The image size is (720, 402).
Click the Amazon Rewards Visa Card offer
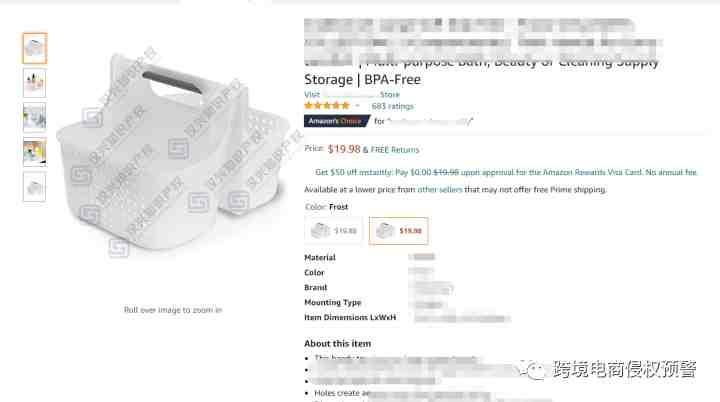(x=506, y=172)
